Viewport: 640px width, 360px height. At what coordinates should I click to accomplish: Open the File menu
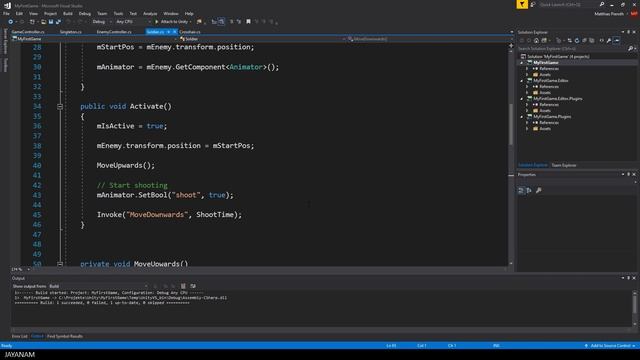click(6, 13)
